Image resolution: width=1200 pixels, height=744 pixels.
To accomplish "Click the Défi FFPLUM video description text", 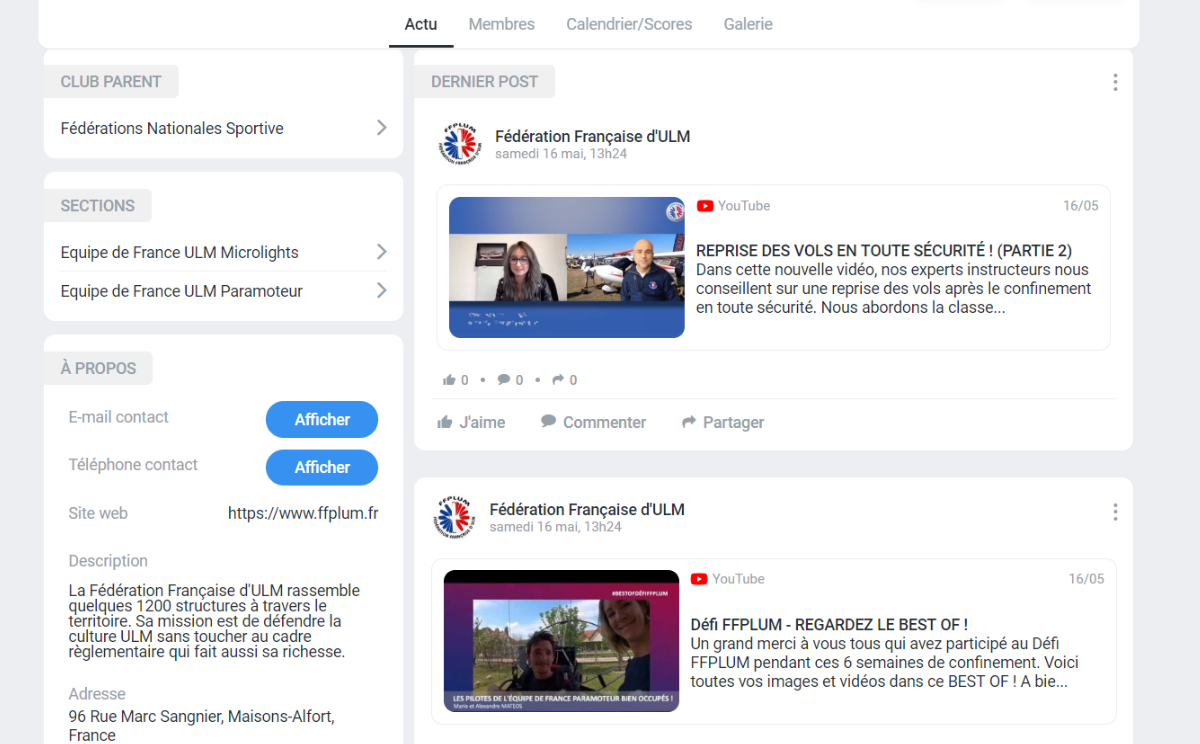I will [885, 662].
